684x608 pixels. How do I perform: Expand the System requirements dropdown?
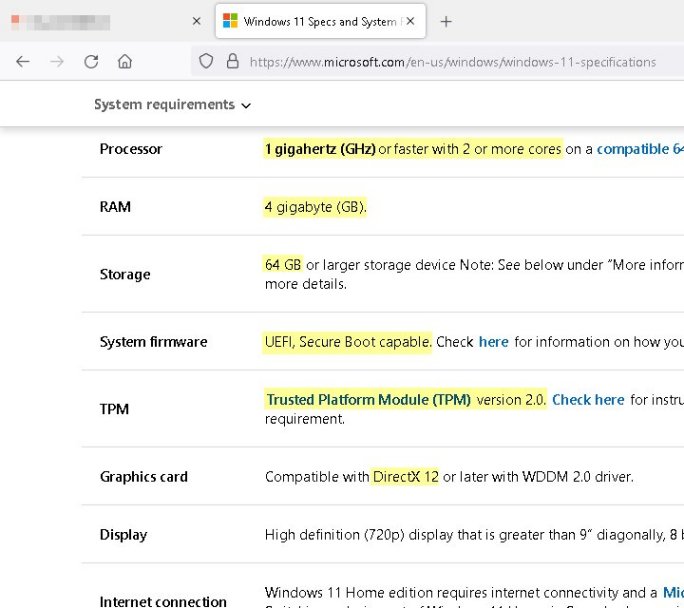172,105
